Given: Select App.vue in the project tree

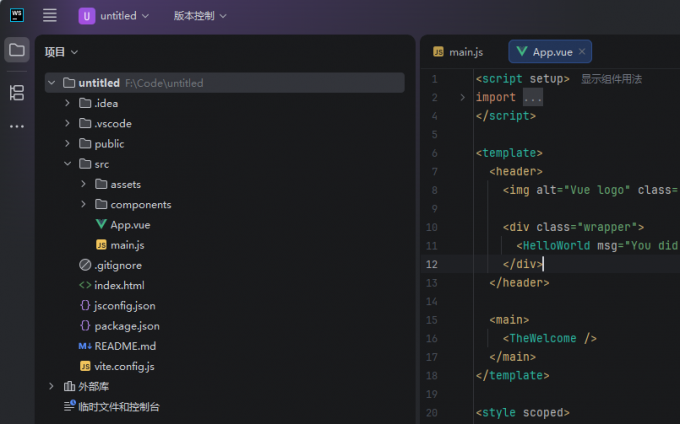Looking at the screenshot, I should [x=130, y=225].
